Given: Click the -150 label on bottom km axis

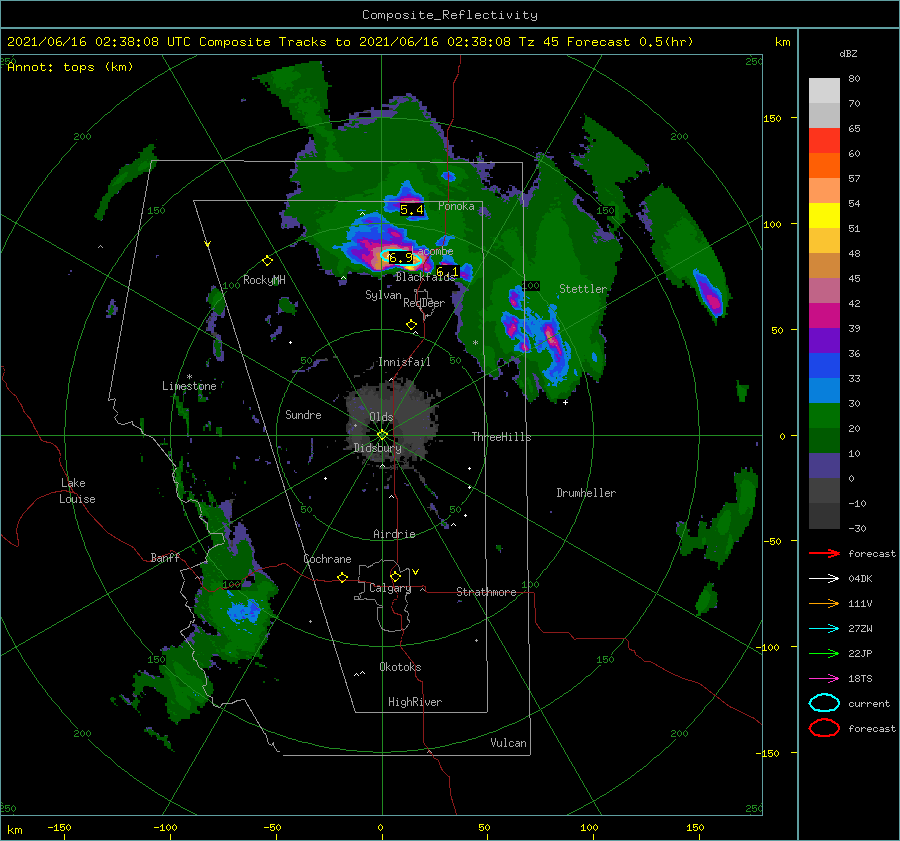Looking at the screenshot, I should 59,827.
